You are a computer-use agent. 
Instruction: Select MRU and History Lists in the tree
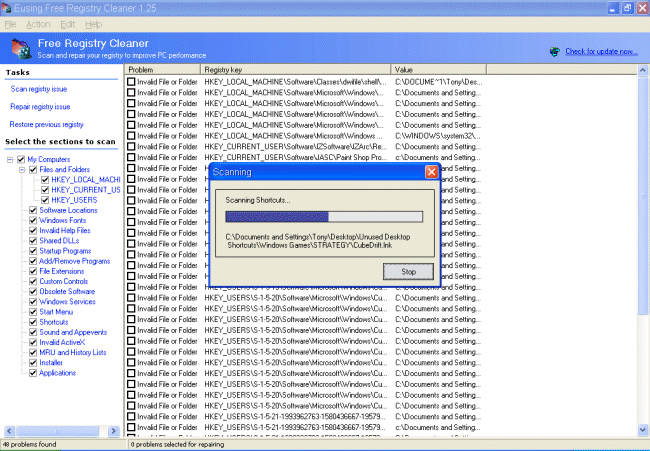[73, 352]
